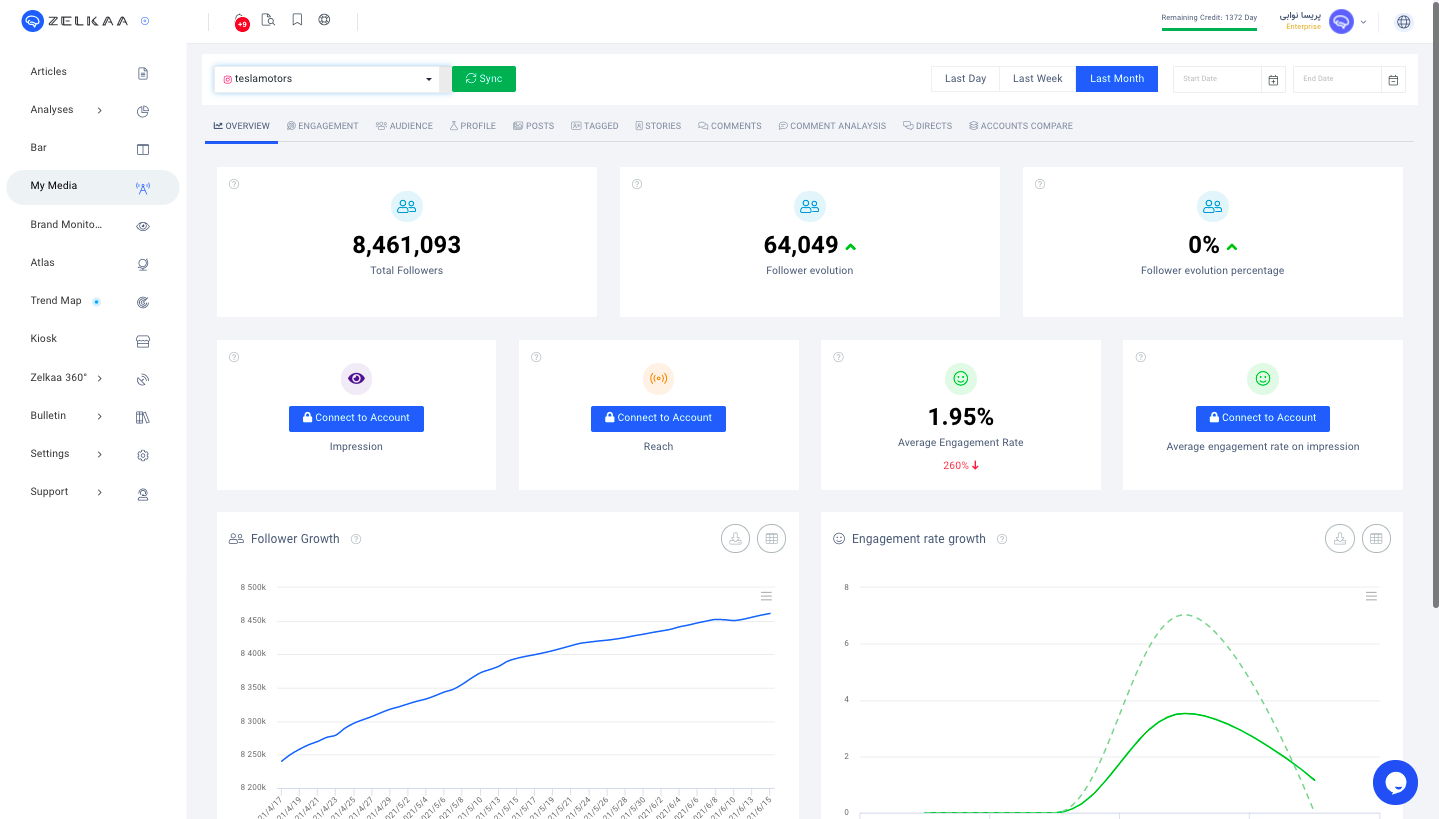The image size is (1439, 819).
Task: Open the Zelkaa logo home icon
Action: tap(32, 20)
